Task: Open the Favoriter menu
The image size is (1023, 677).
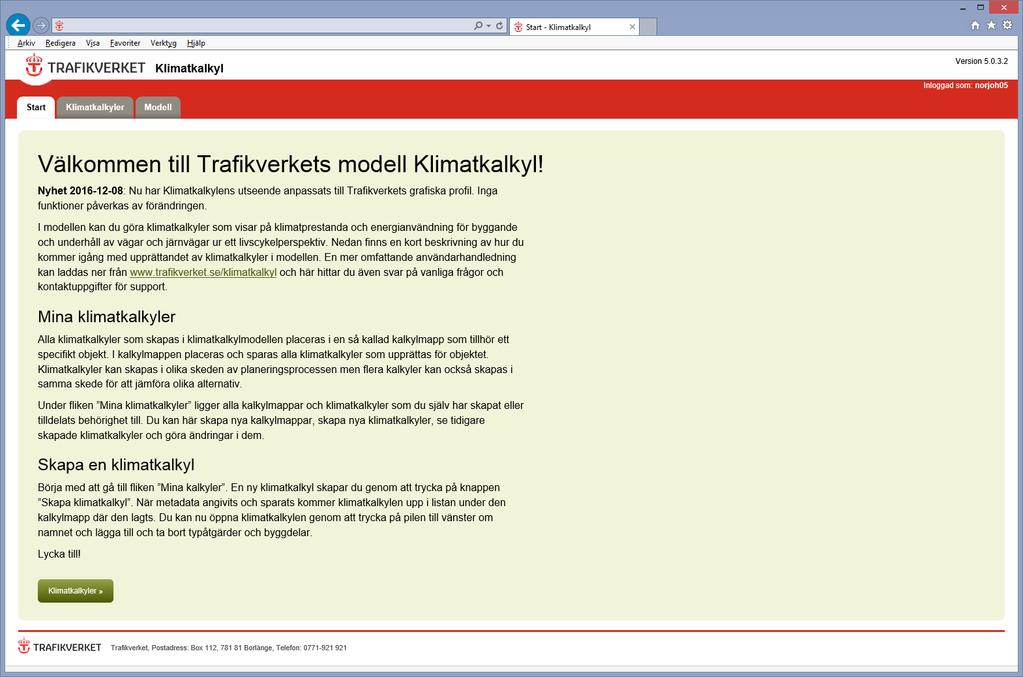Action: [125, 43]
